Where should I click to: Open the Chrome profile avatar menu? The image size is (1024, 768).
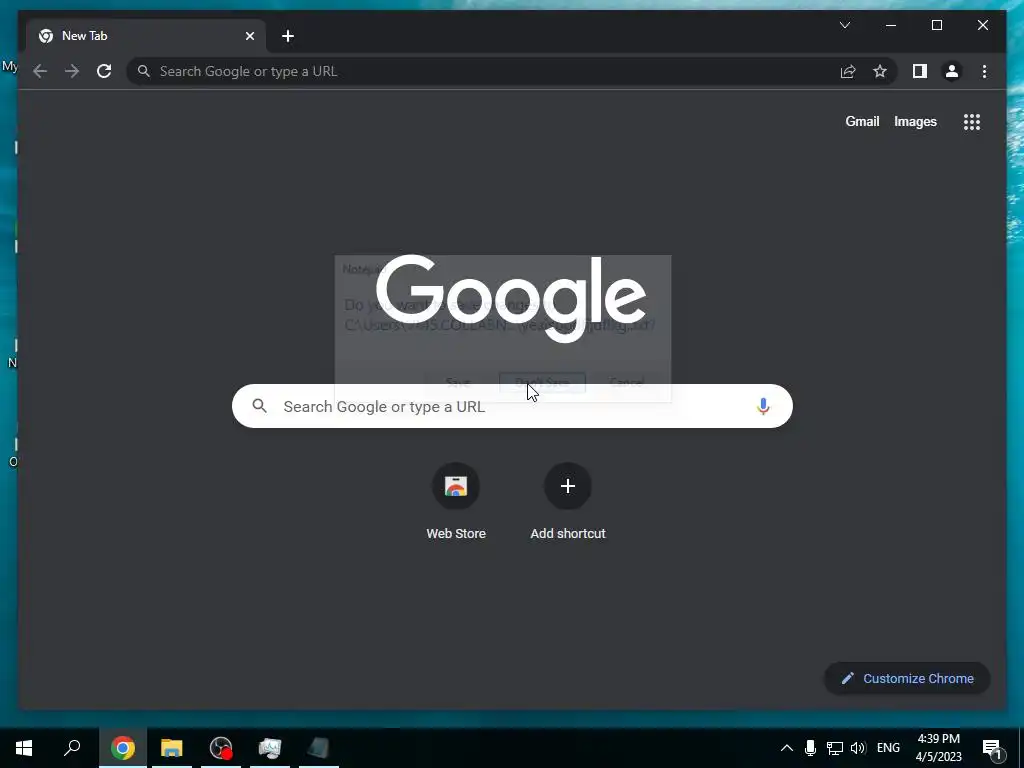click(x=952, y=71)
